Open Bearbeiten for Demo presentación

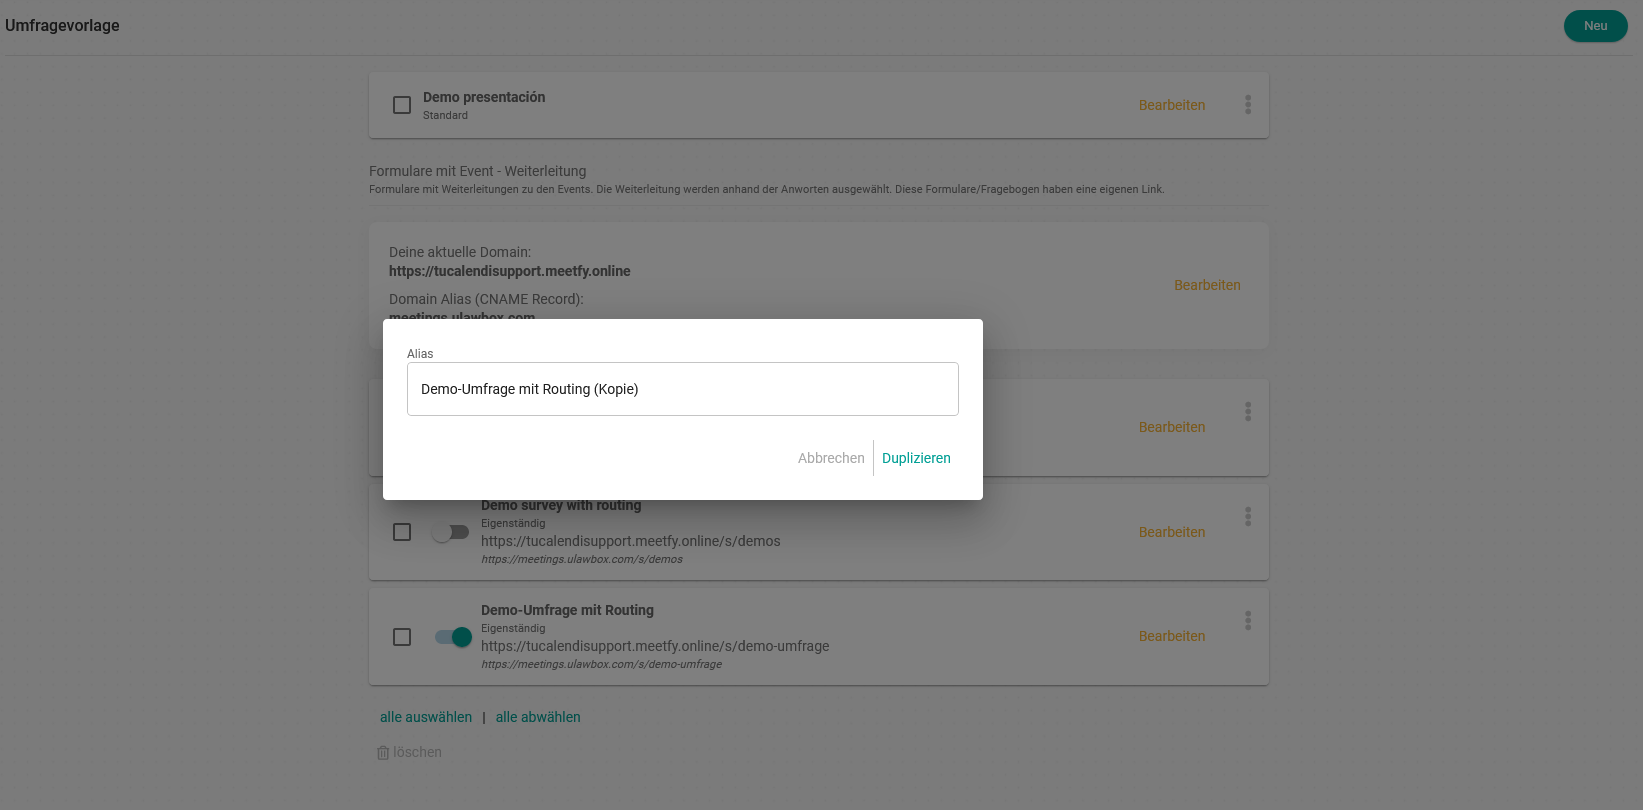(1172, 105)
